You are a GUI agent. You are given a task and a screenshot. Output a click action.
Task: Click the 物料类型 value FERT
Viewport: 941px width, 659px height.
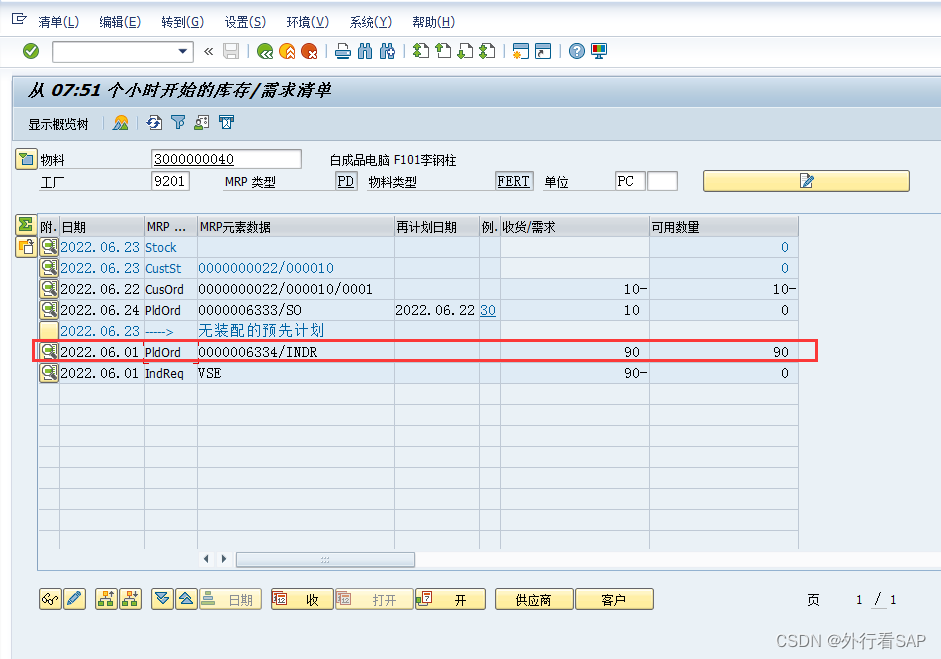(514, 181)
